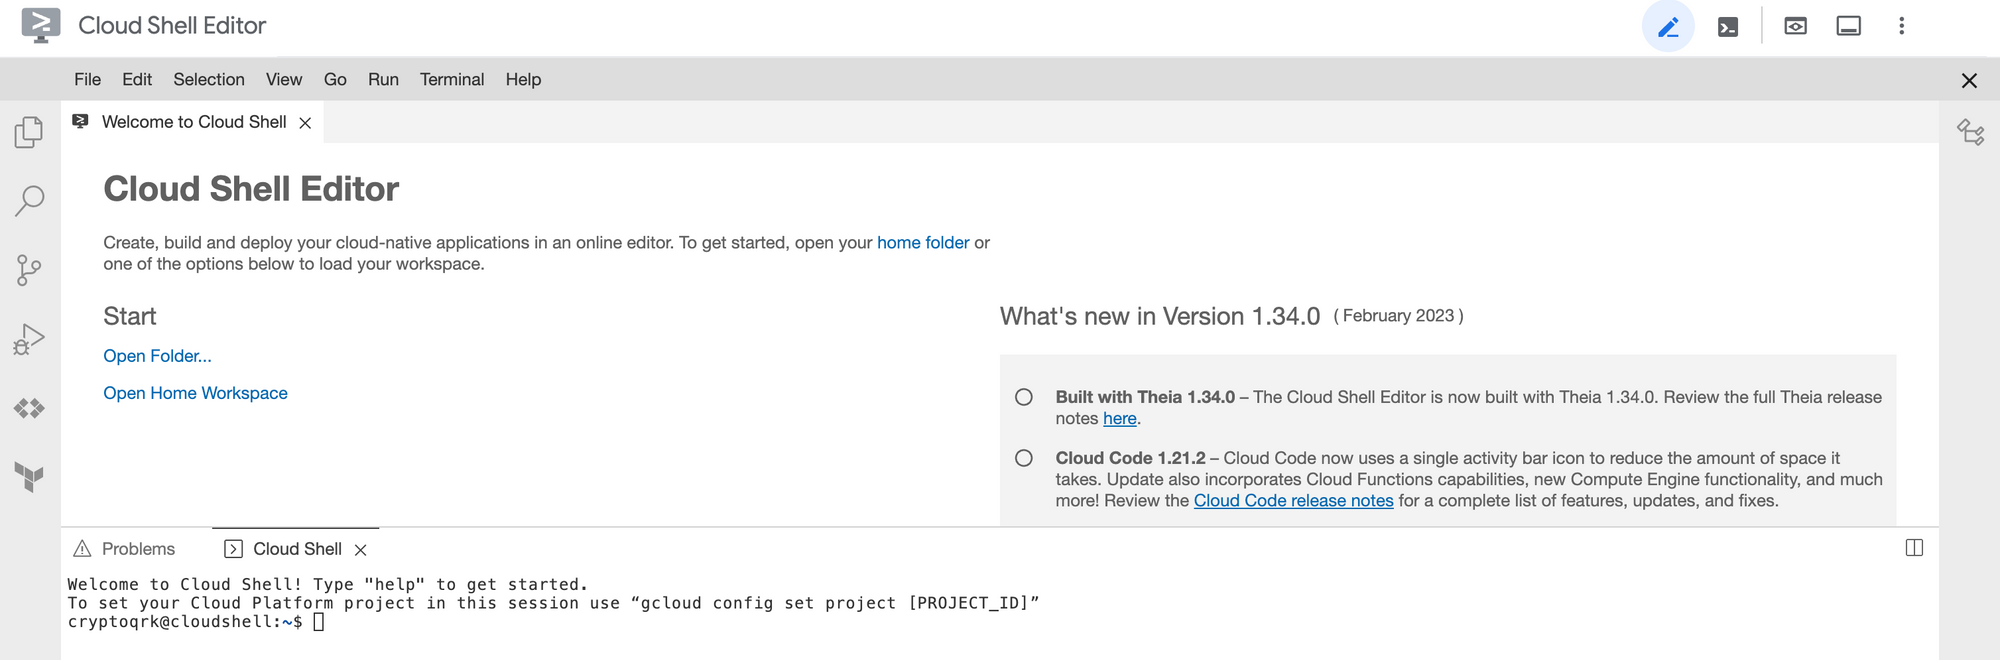Toggle the bottom panel visibility icon
The width and height of the screenshot is (2000, 660).
click(x=1848, y=26)
